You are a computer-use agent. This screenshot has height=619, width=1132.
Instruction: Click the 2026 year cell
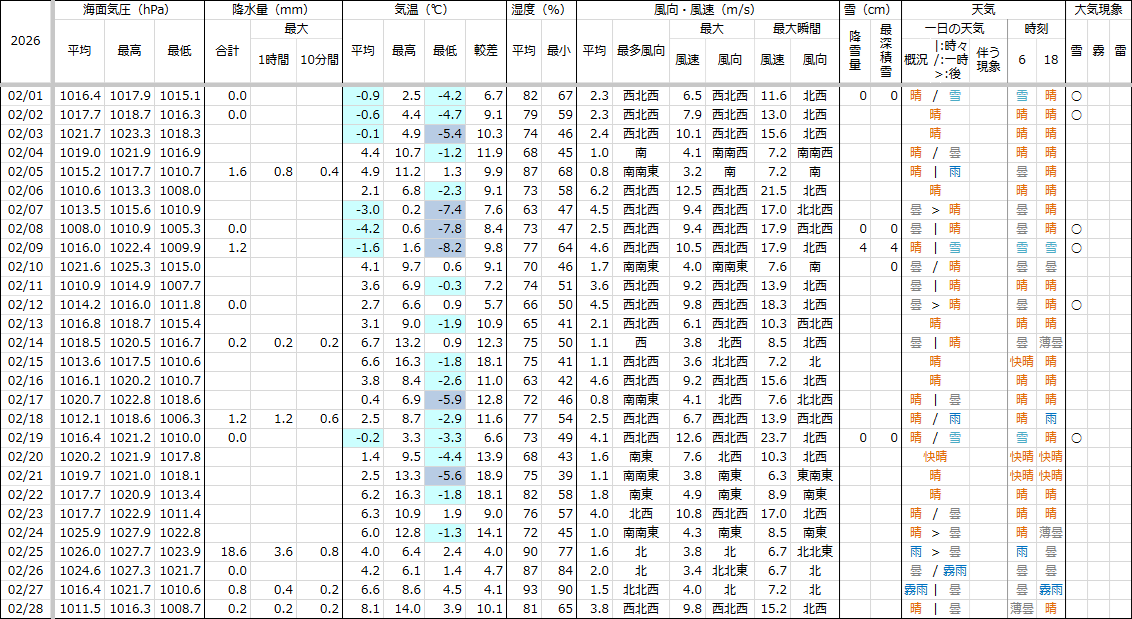[25, 42]
